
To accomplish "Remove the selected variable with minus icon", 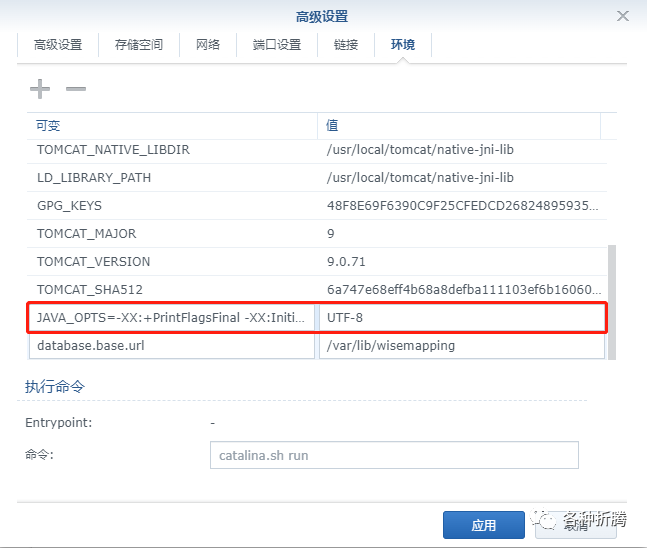I will pos(76,89).
